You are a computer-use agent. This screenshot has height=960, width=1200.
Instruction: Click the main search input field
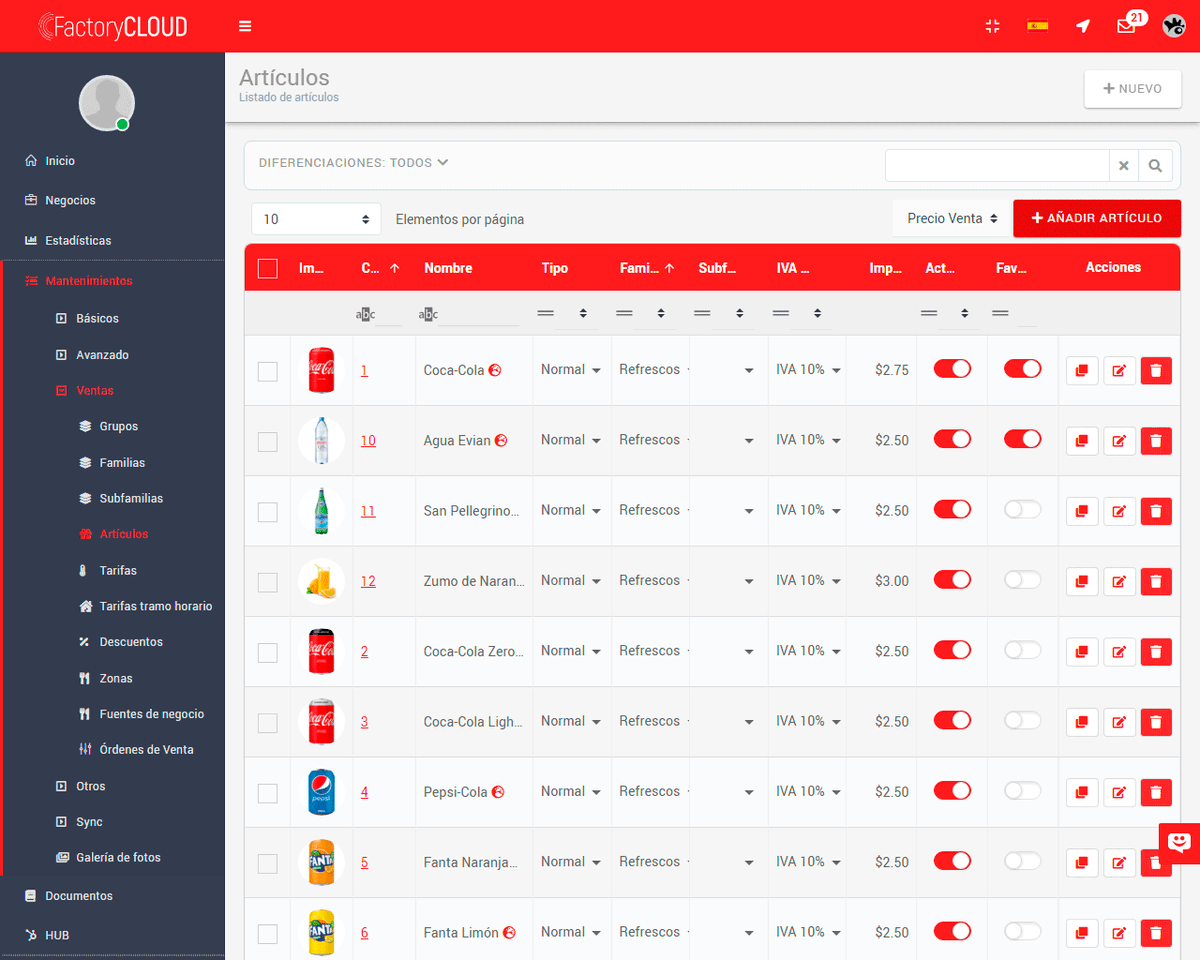pos(997,166)
